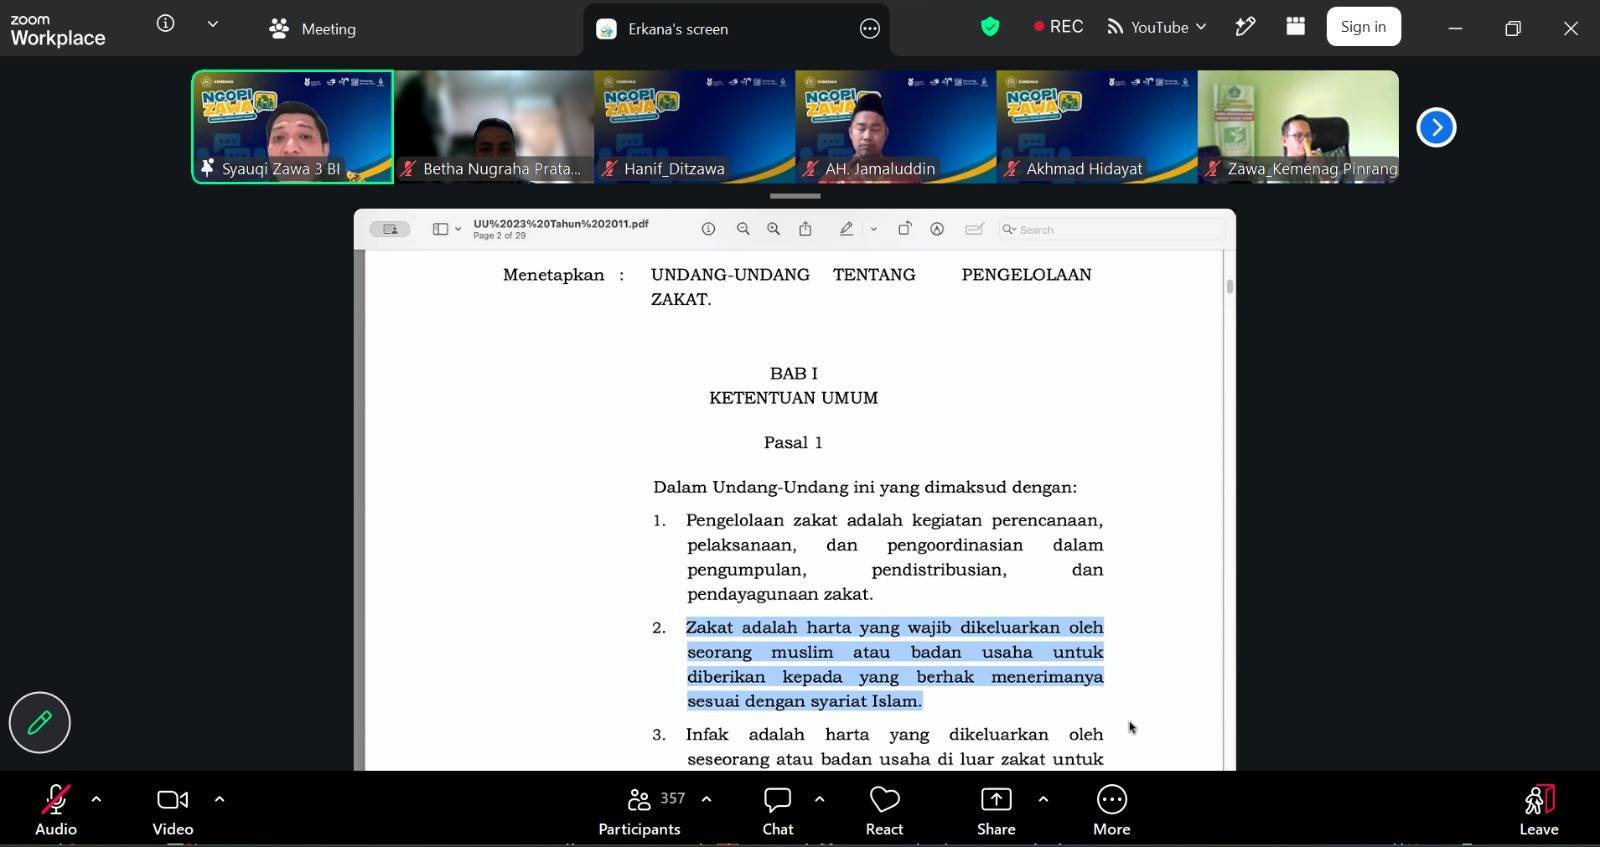Click the REC recording indicator
Screen dimensions: 1600x847
pos(1058,27)
